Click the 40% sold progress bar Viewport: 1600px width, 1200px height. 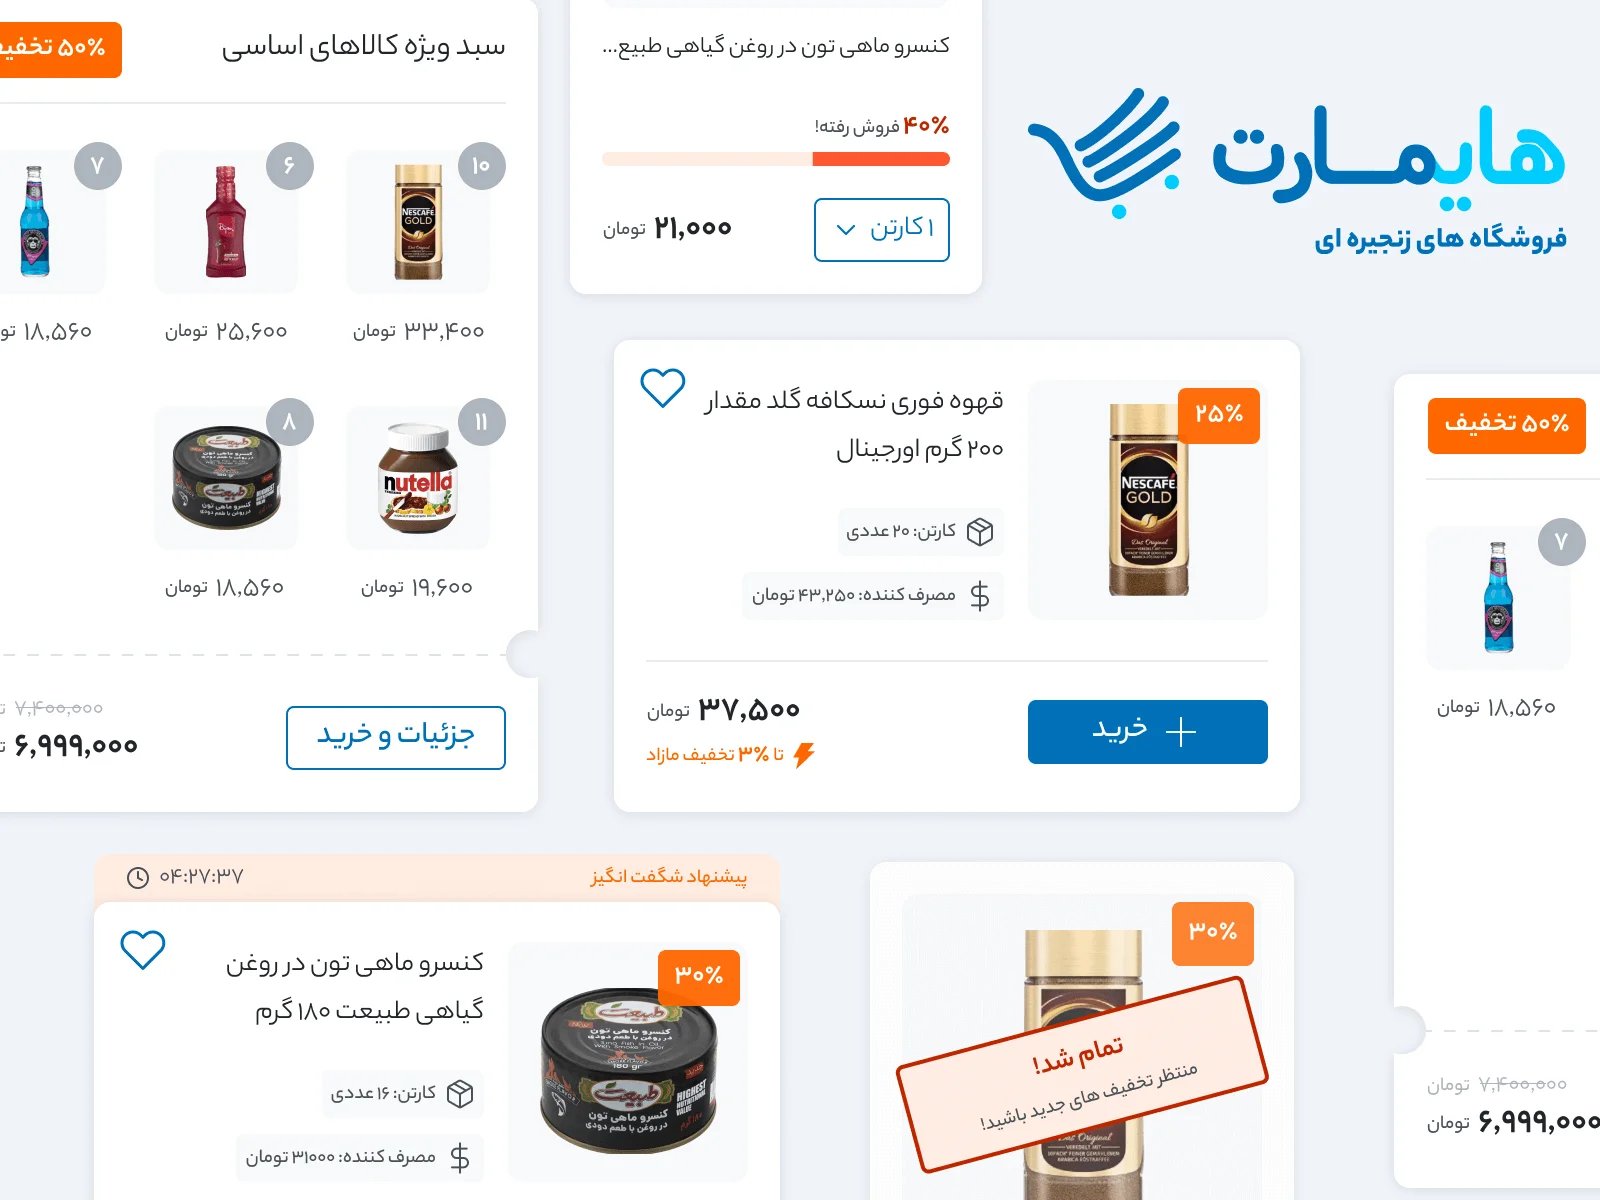[x=776, y=159]
